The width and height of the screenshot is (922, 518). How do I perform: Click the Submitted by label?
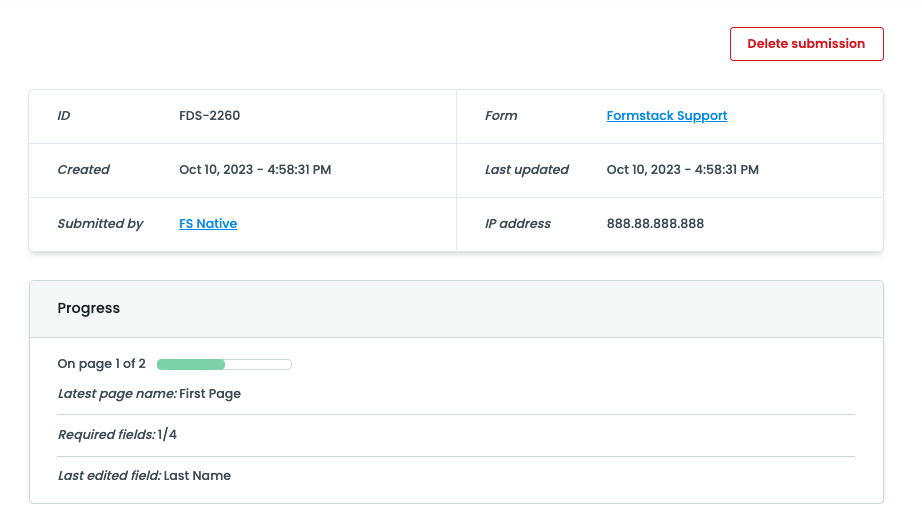pos(101,224)
